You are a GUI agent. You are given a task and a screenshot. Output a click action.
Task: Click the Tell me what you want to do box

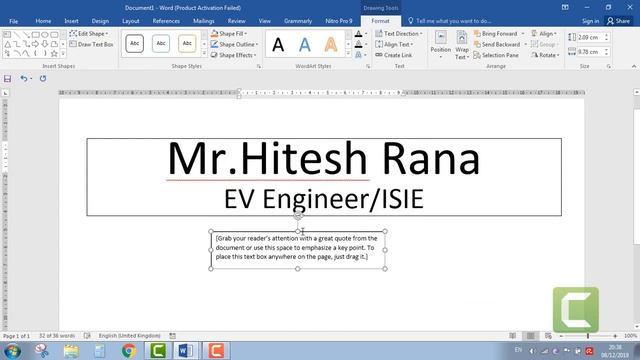(x=449, y=21)
